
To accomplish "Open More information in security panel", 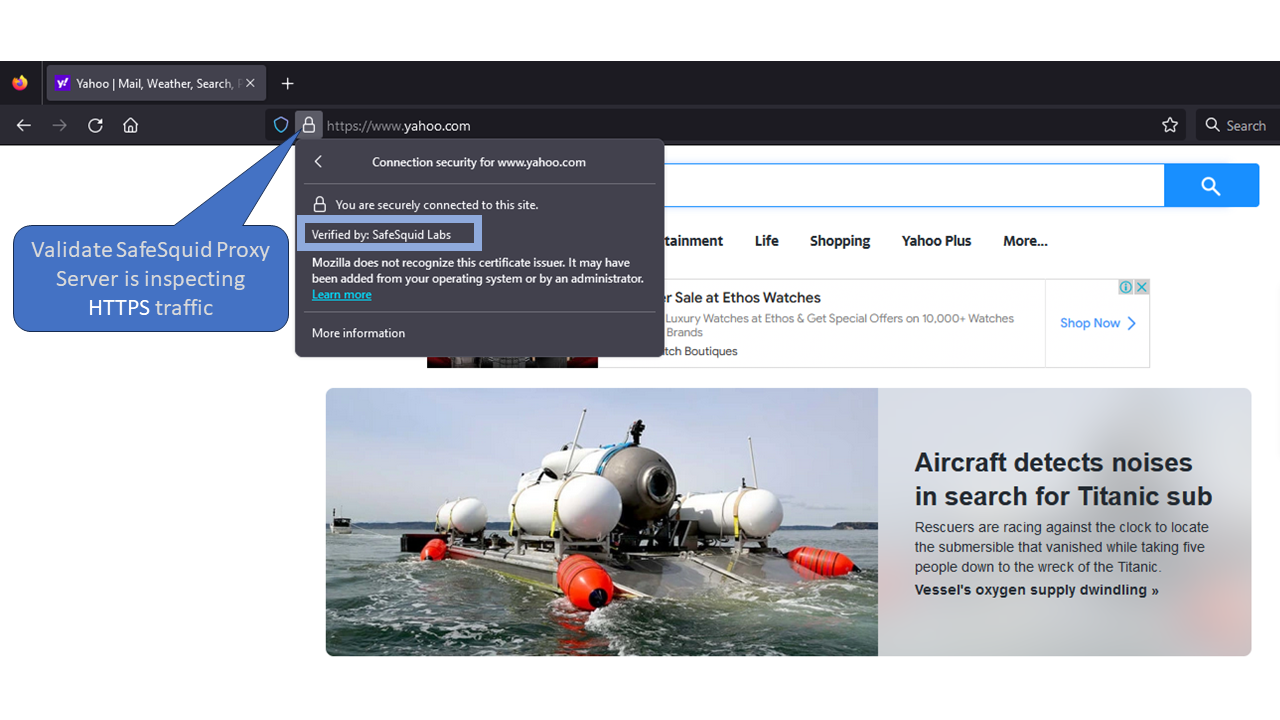I will (x=358, y=333).
